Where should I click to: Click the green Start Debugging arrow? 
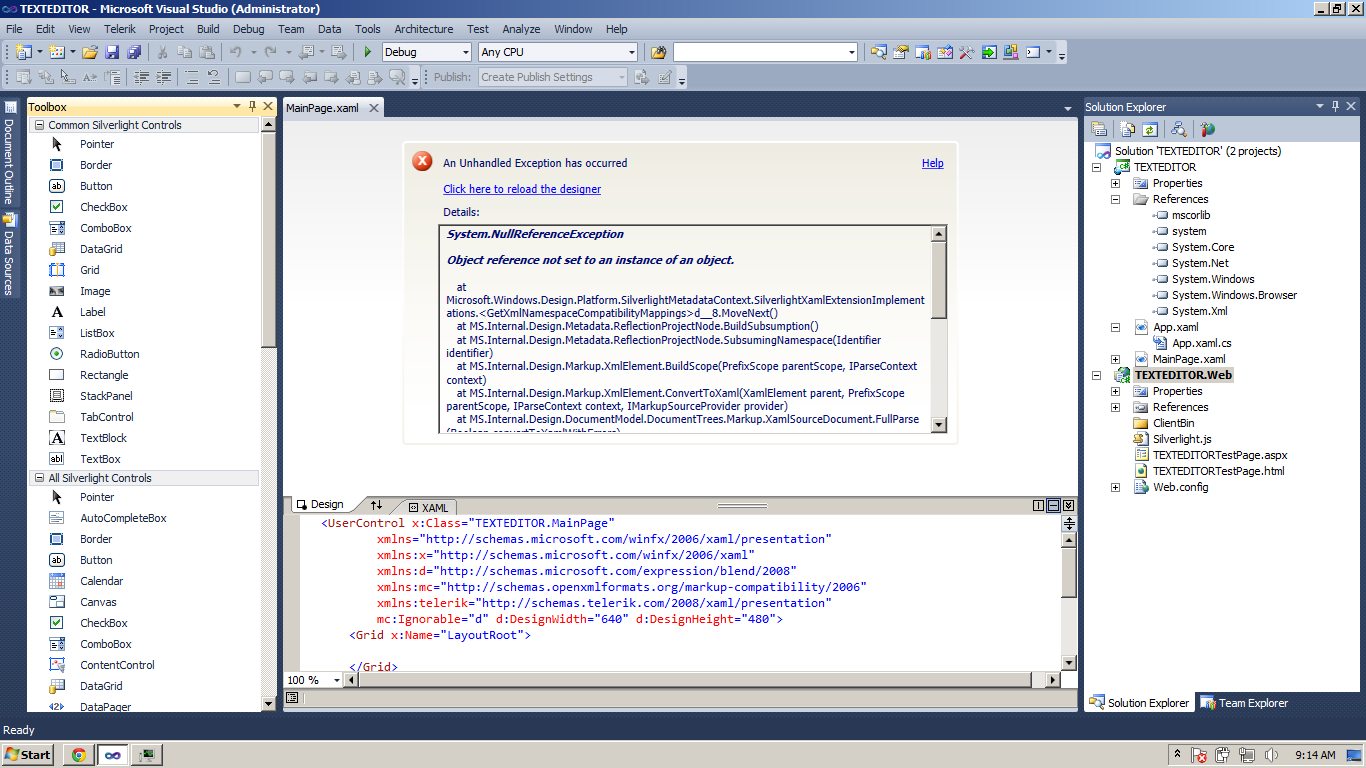(x=368, y=52)
